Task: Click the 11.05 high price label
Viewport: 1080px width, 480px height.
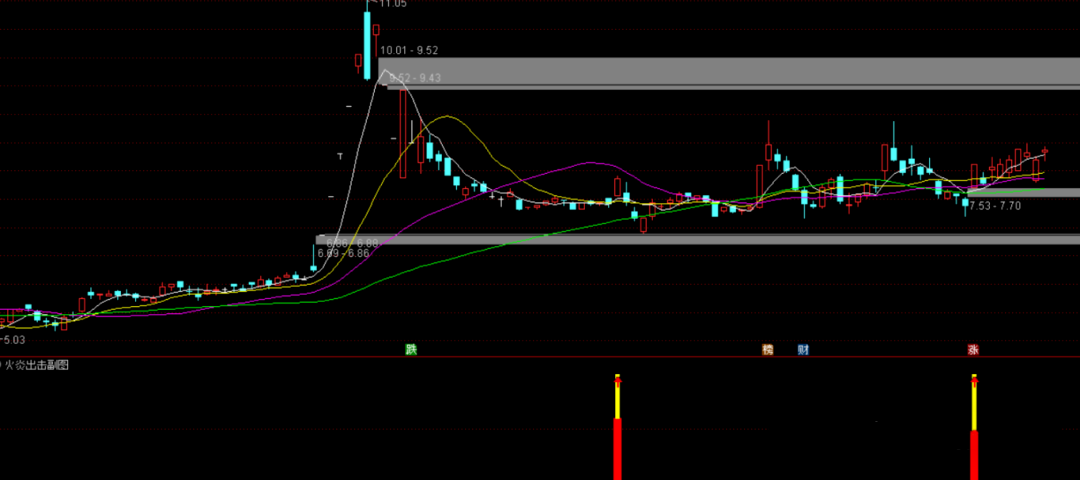Action: 392,4
